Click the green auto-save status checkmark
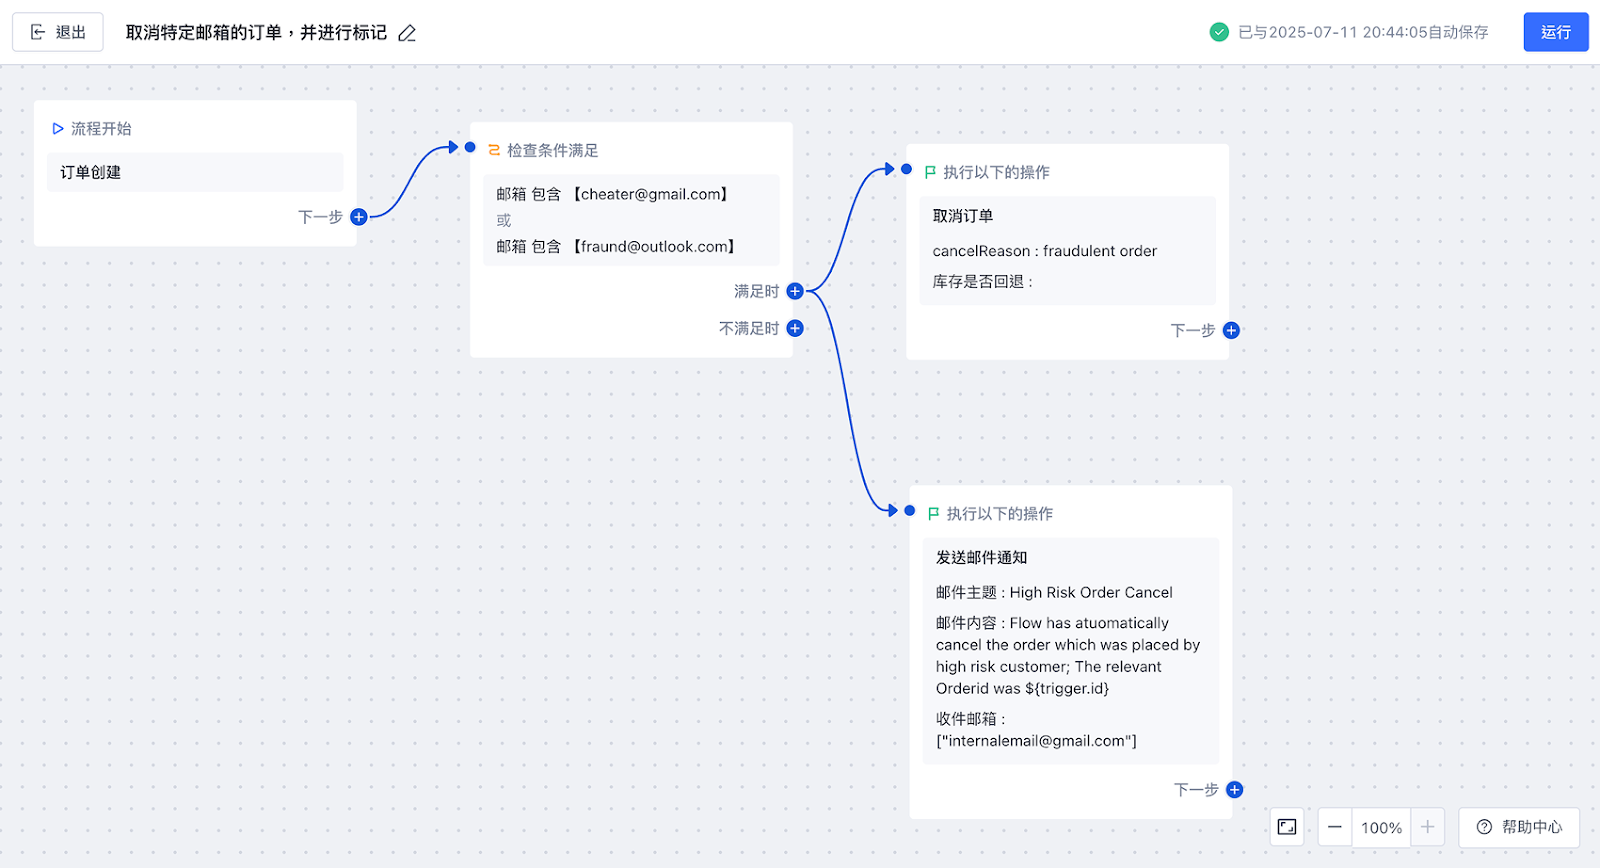Viewport: 1600px width, 868px height. coord(1219,32)
